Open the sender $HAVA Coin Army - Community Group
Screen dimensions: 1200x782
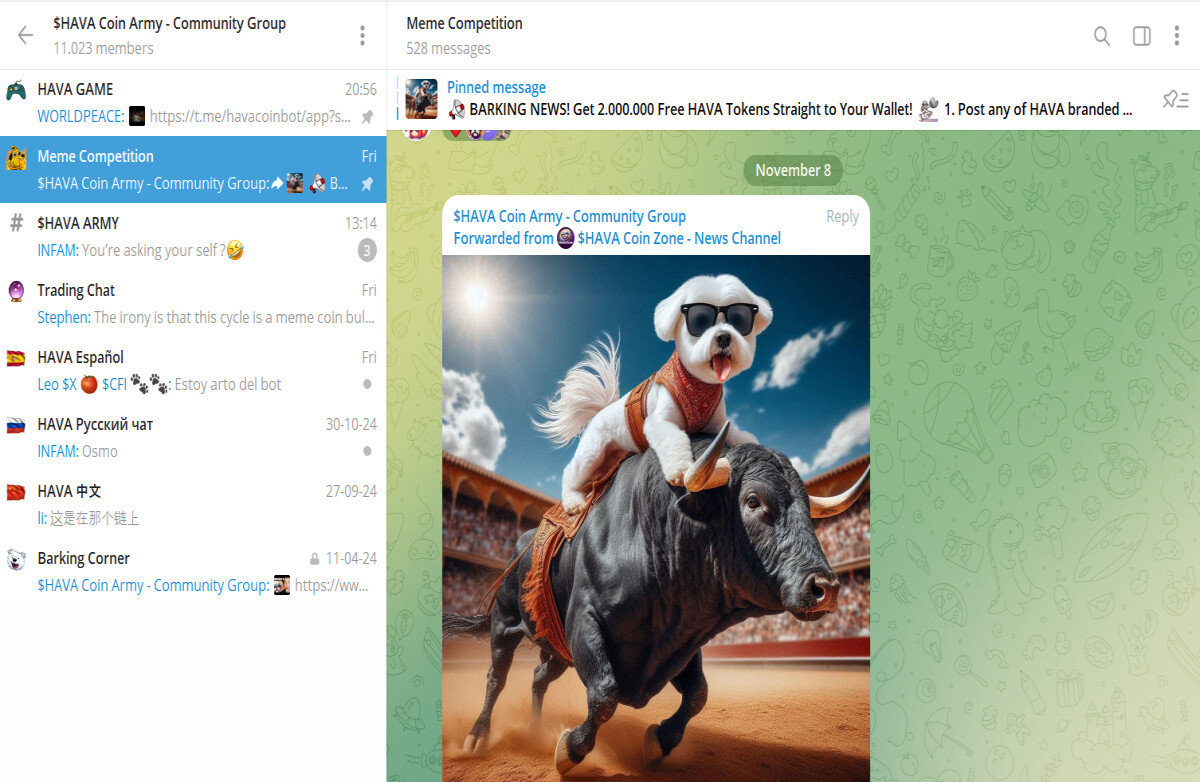[x=569, y=216]
